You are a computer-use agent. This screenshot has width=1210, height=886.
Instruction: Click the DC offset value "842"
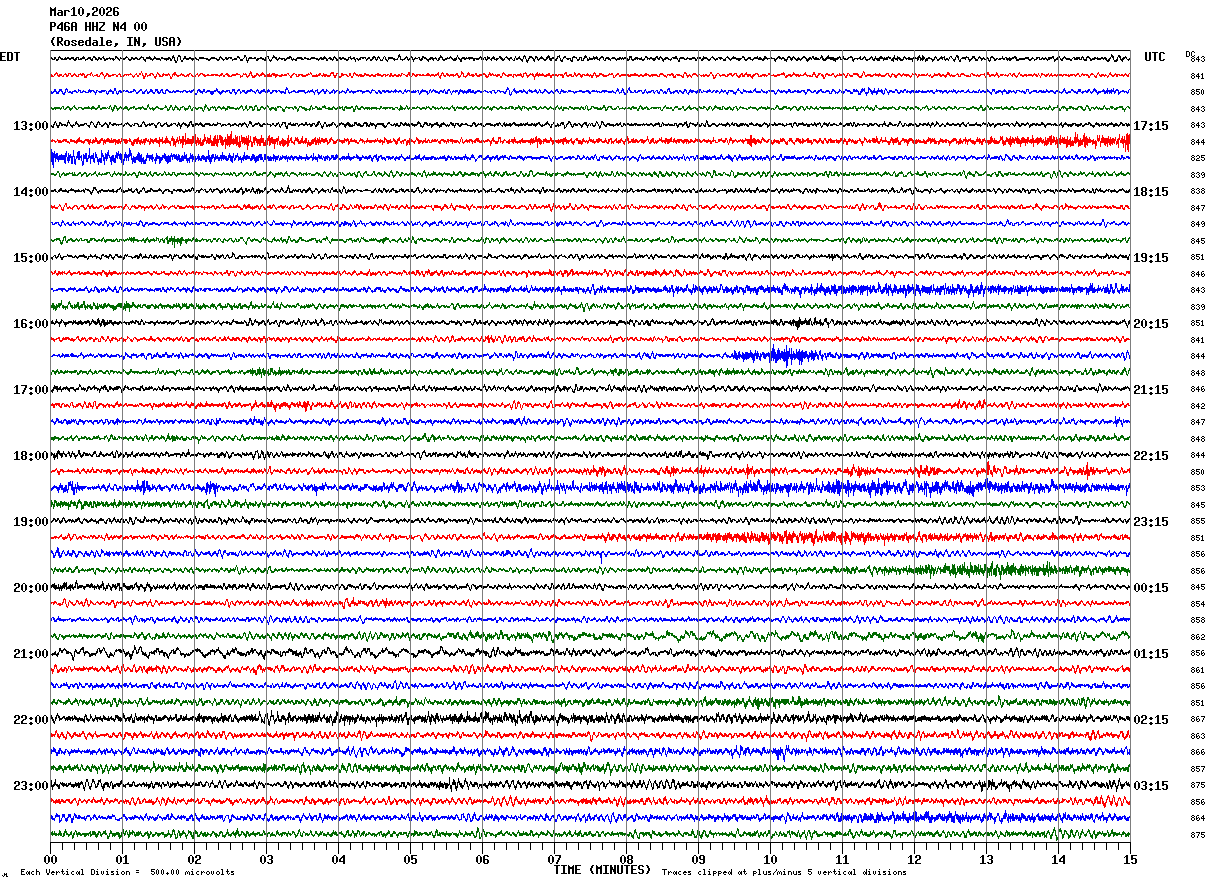coord(1197,406)
